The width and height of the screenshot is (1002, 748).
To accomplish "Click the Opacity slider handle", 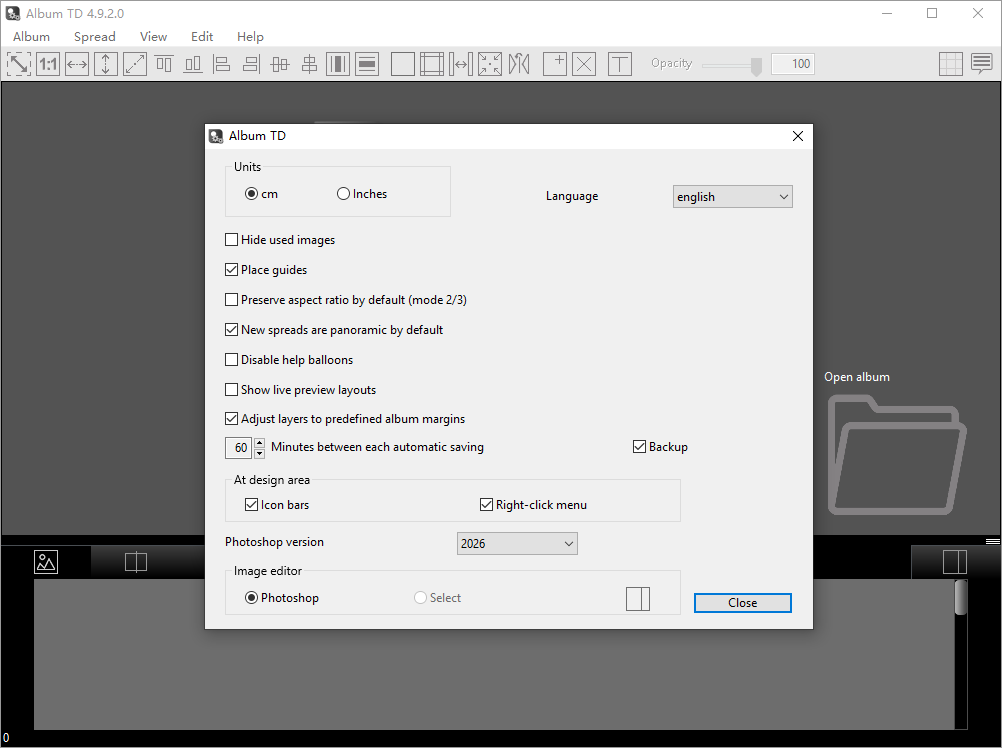I will [x=756, y=65].
